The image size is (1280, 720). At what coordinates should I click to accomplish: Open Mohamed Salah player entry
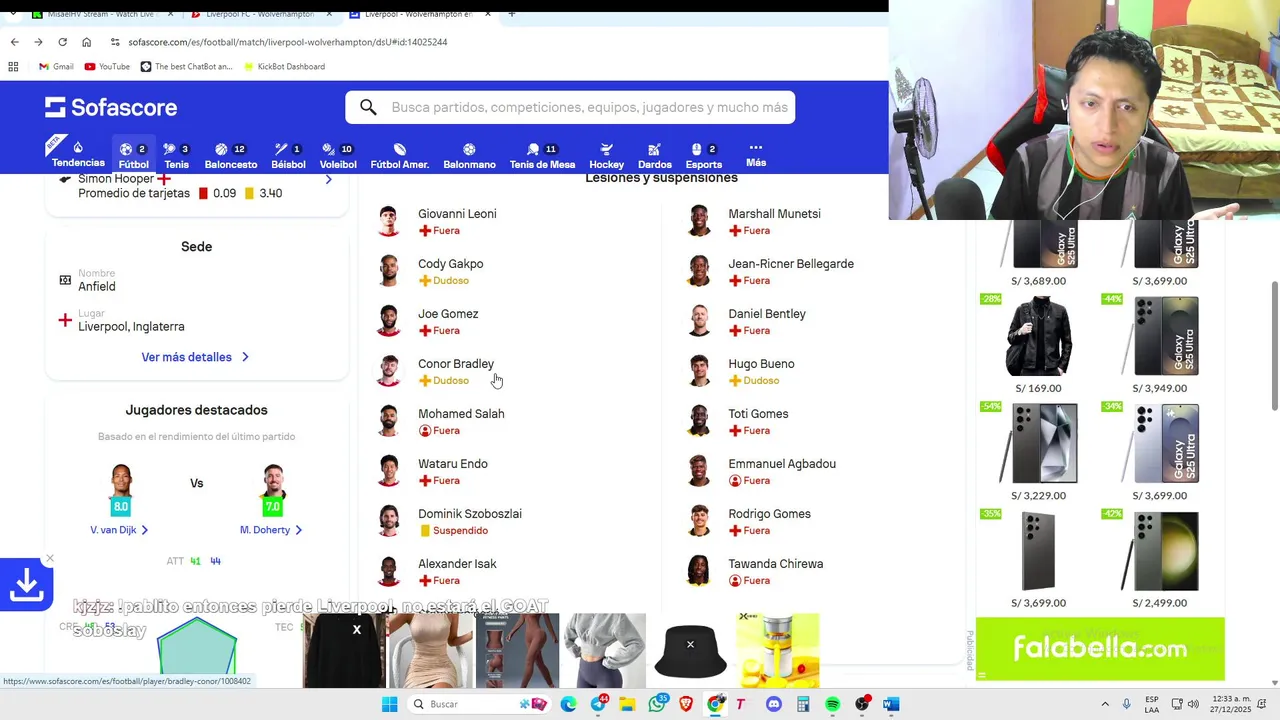[461, 414]
